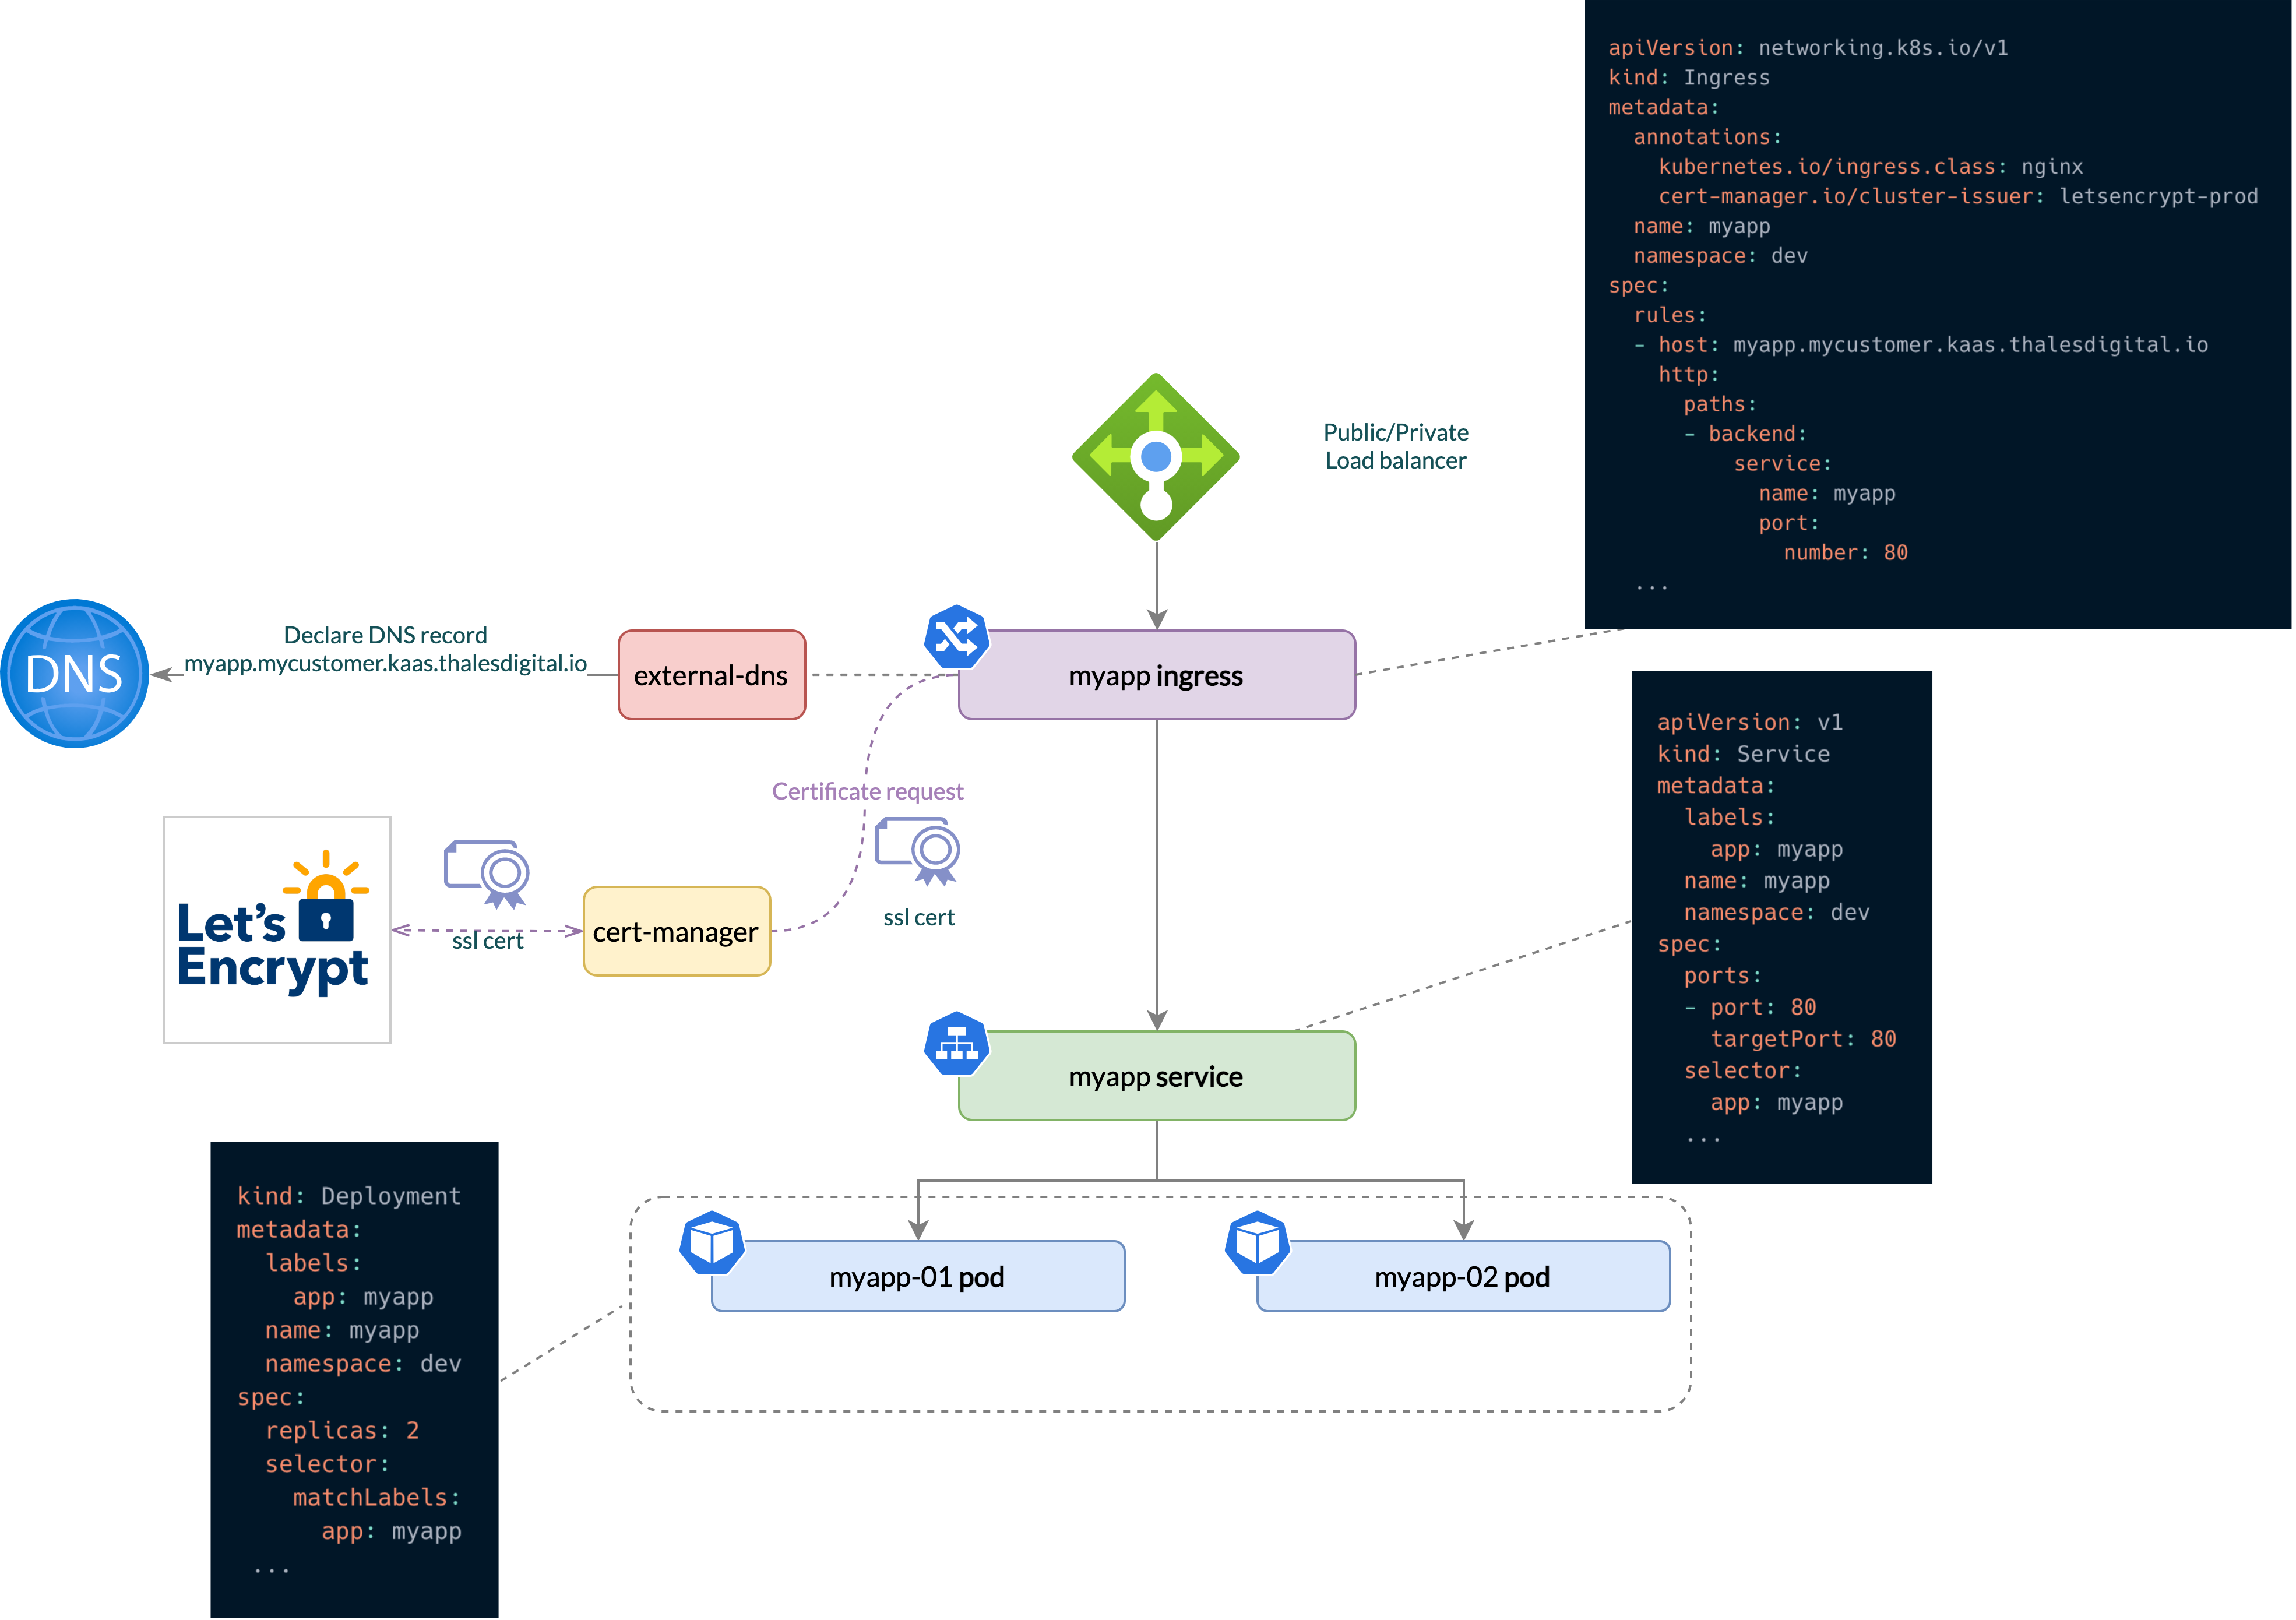Viewport: 2296px width, 1620px height.
Task: Click the 'kind: Ingress' line in YAML
Action: click(x=1689, y=78)
